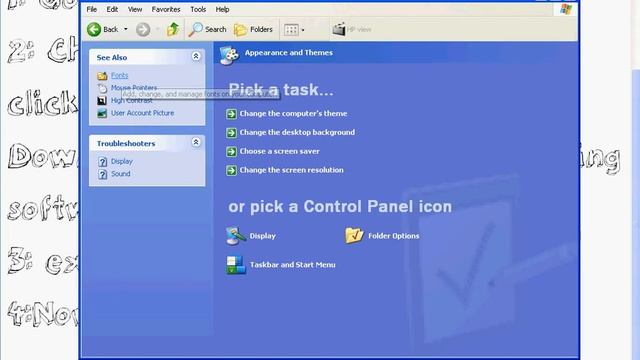Image resolution: width=640 pixels, height=360 pixels.
Task: Open the Back history dropdown arrow
Action: (126, 29)
